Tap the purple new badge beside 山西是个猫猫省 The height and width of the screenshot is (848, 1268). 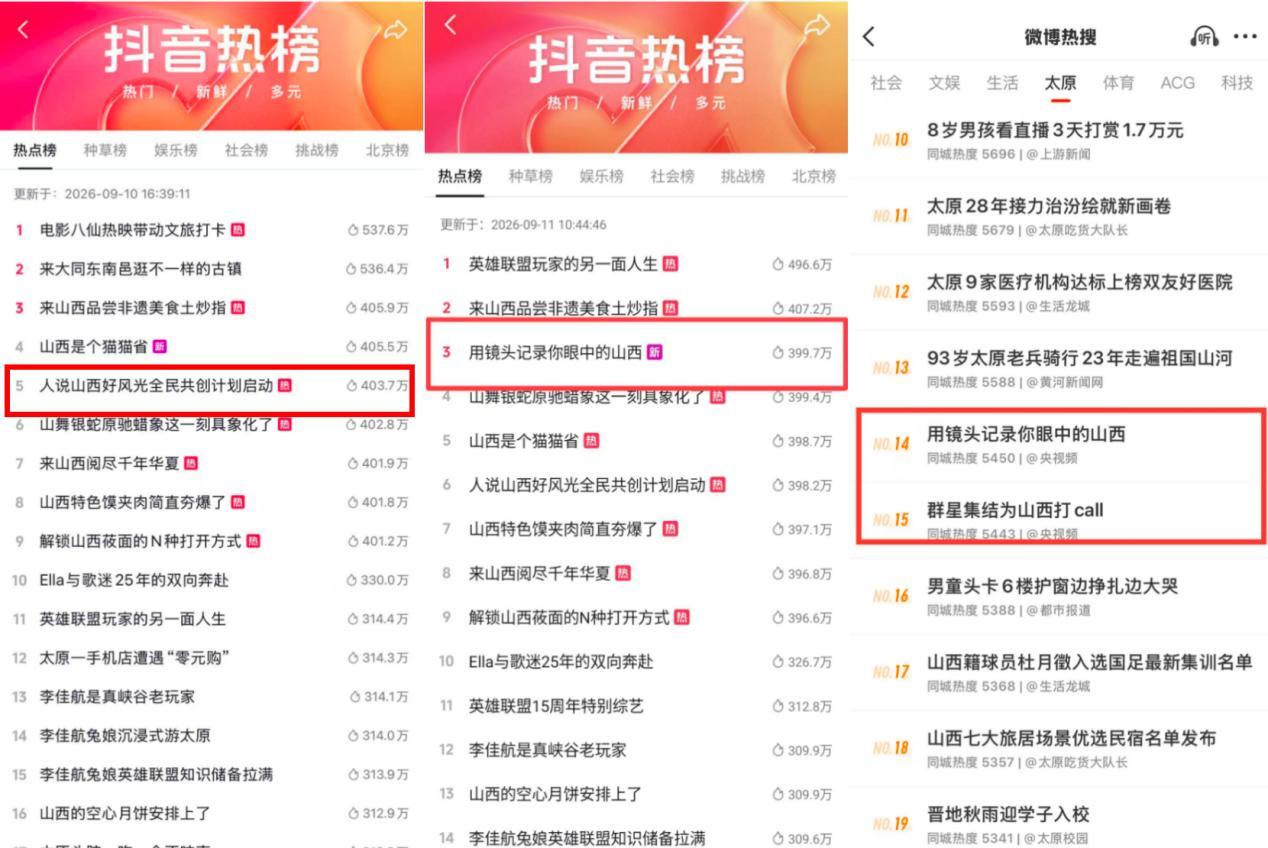[158, 347]
